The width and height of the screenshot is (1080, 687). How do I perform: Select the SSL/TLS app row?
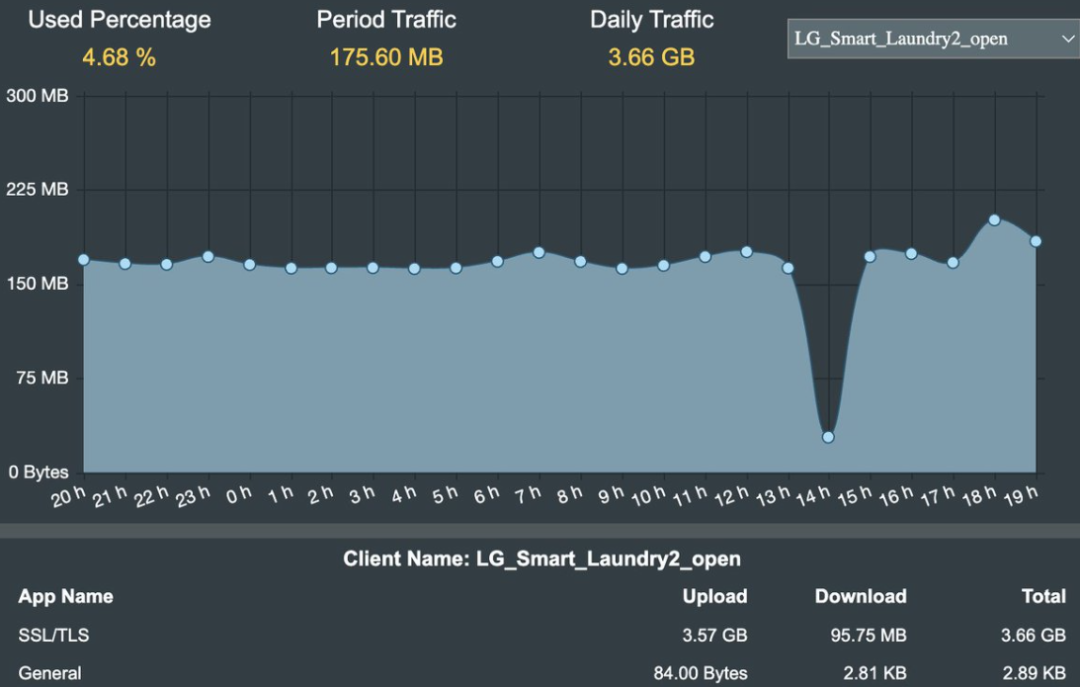540,635
